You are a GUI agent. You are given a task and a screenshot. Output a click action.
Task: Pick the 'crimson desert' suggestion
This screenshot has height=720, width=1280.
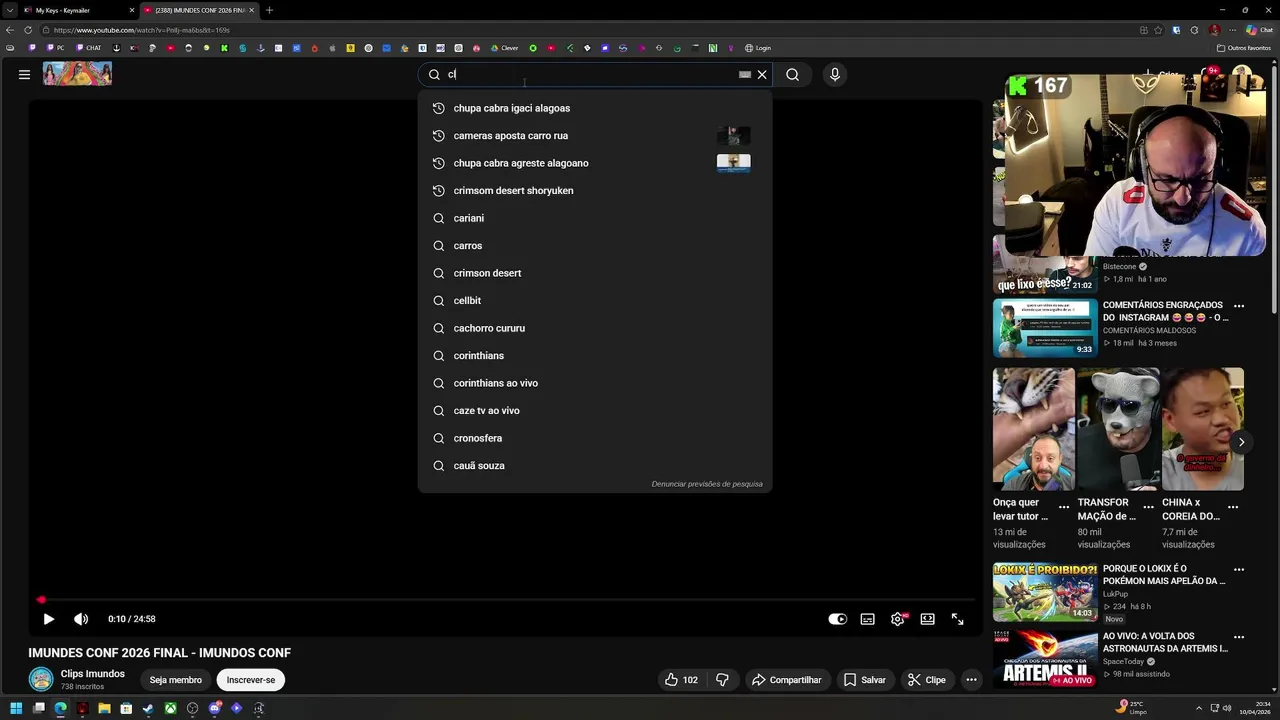pyautogui.click(x=594, y=273)
